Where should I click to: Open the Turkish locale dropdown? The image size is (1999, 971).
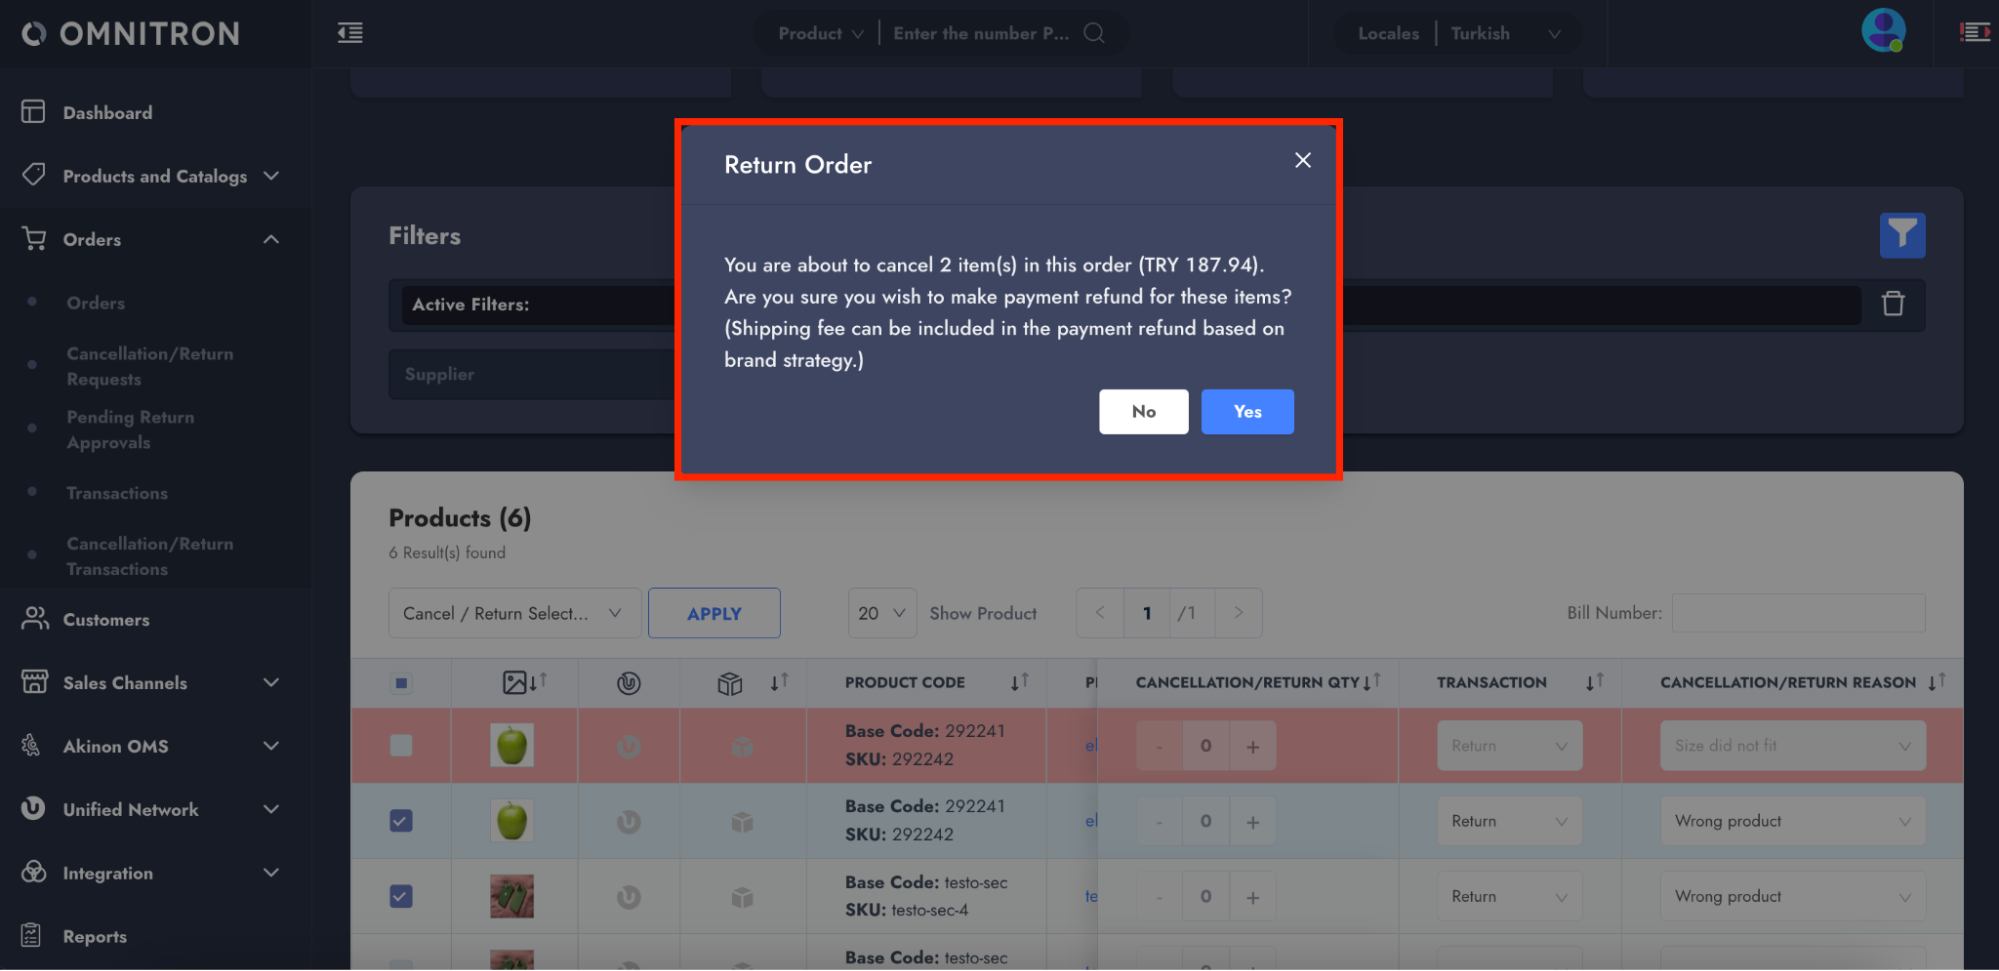click(1504, 33)
